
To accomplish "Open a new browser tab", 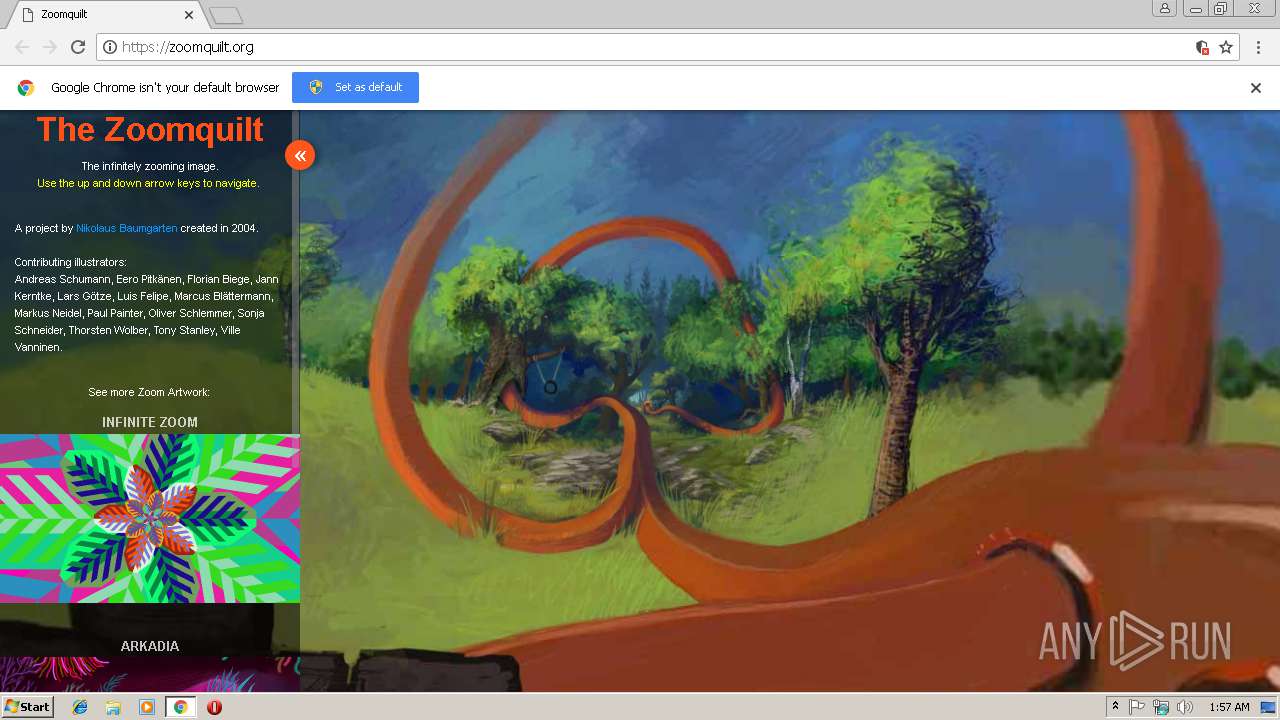I will coord(226,15).
